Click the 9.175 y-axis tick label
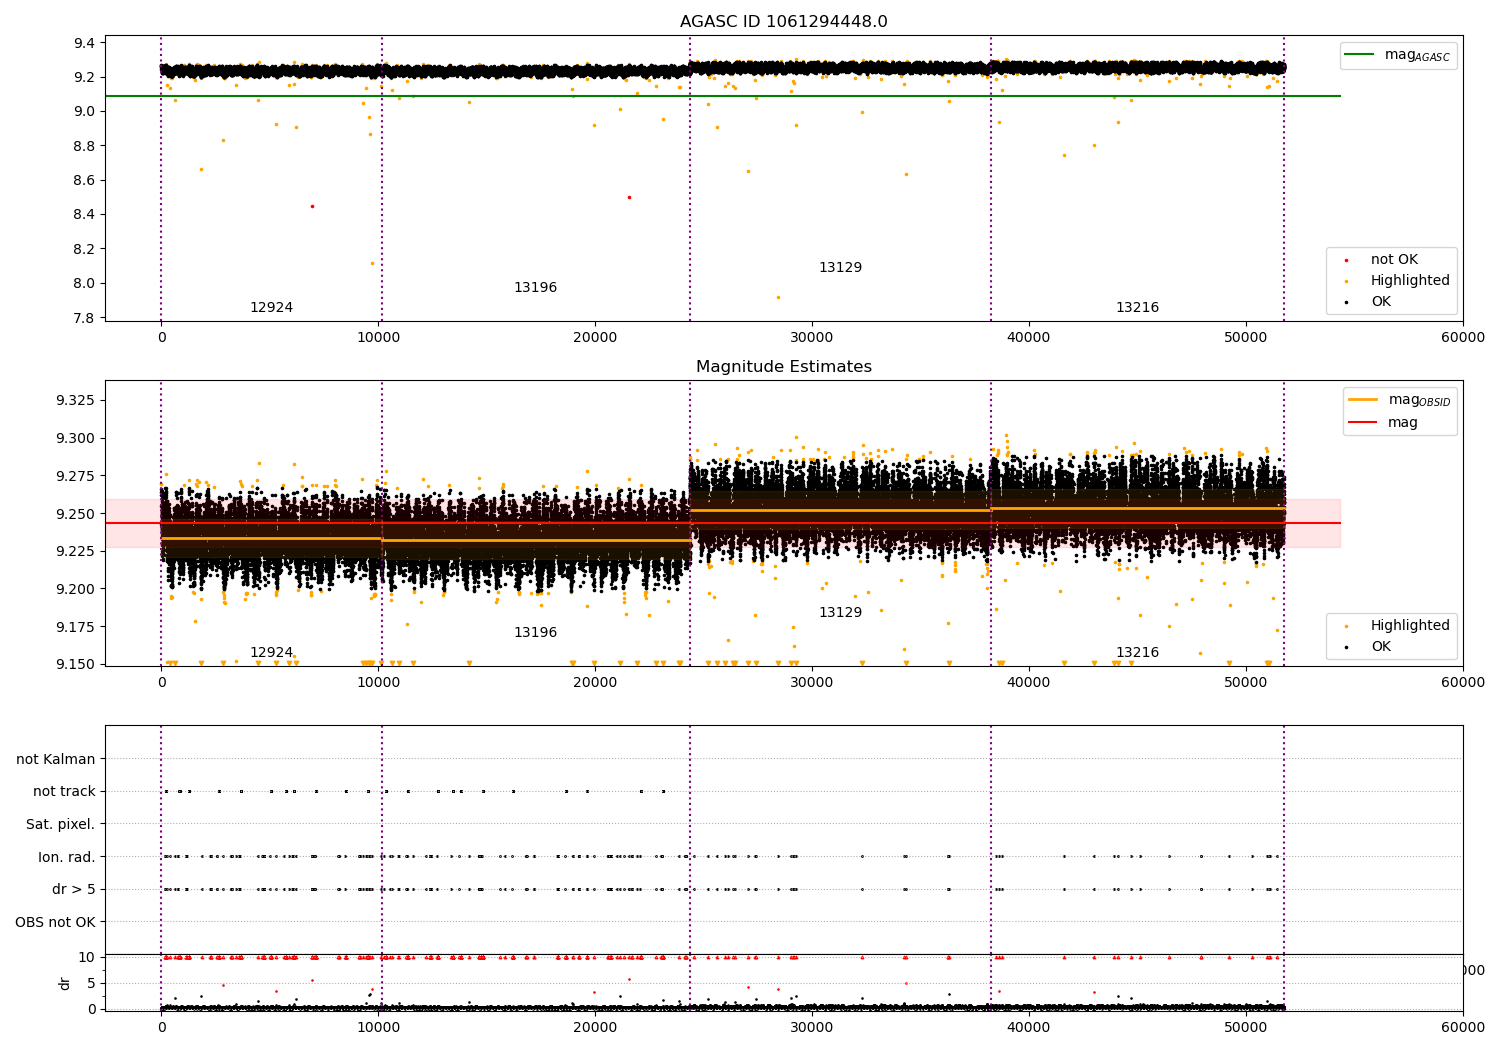The width and height of the screenshot is (1500, 1050). tap(75, 627)
